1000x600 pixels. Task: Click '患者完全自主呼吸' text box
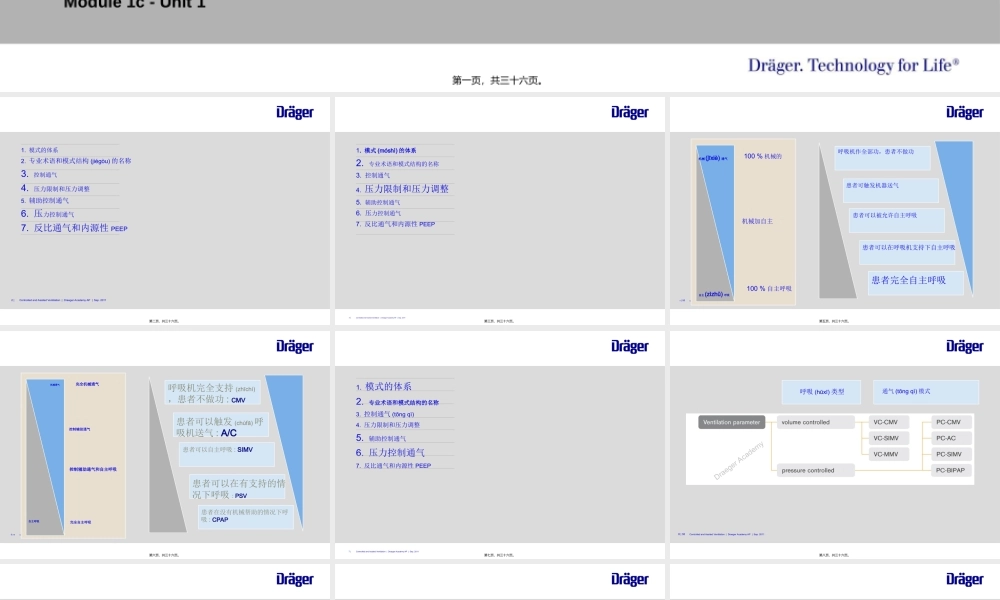point(914,281)
